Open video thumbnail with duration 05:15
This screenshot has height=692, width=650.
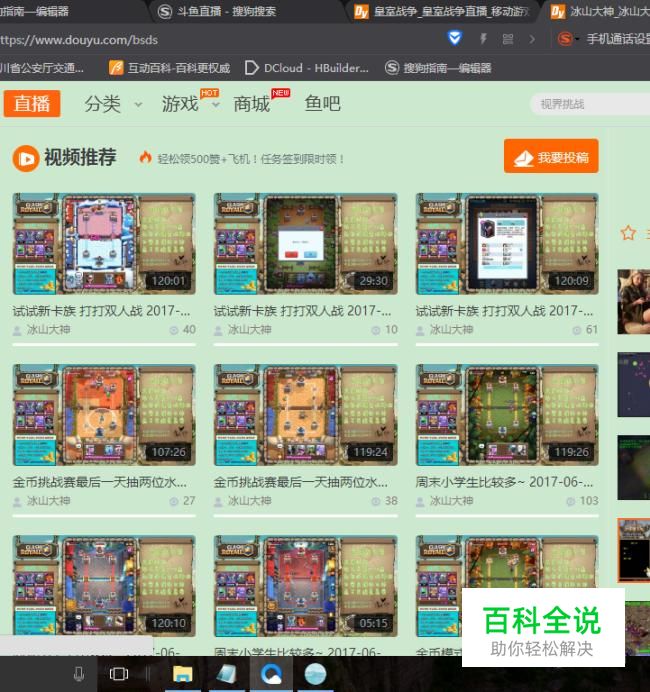pos(306,586)
